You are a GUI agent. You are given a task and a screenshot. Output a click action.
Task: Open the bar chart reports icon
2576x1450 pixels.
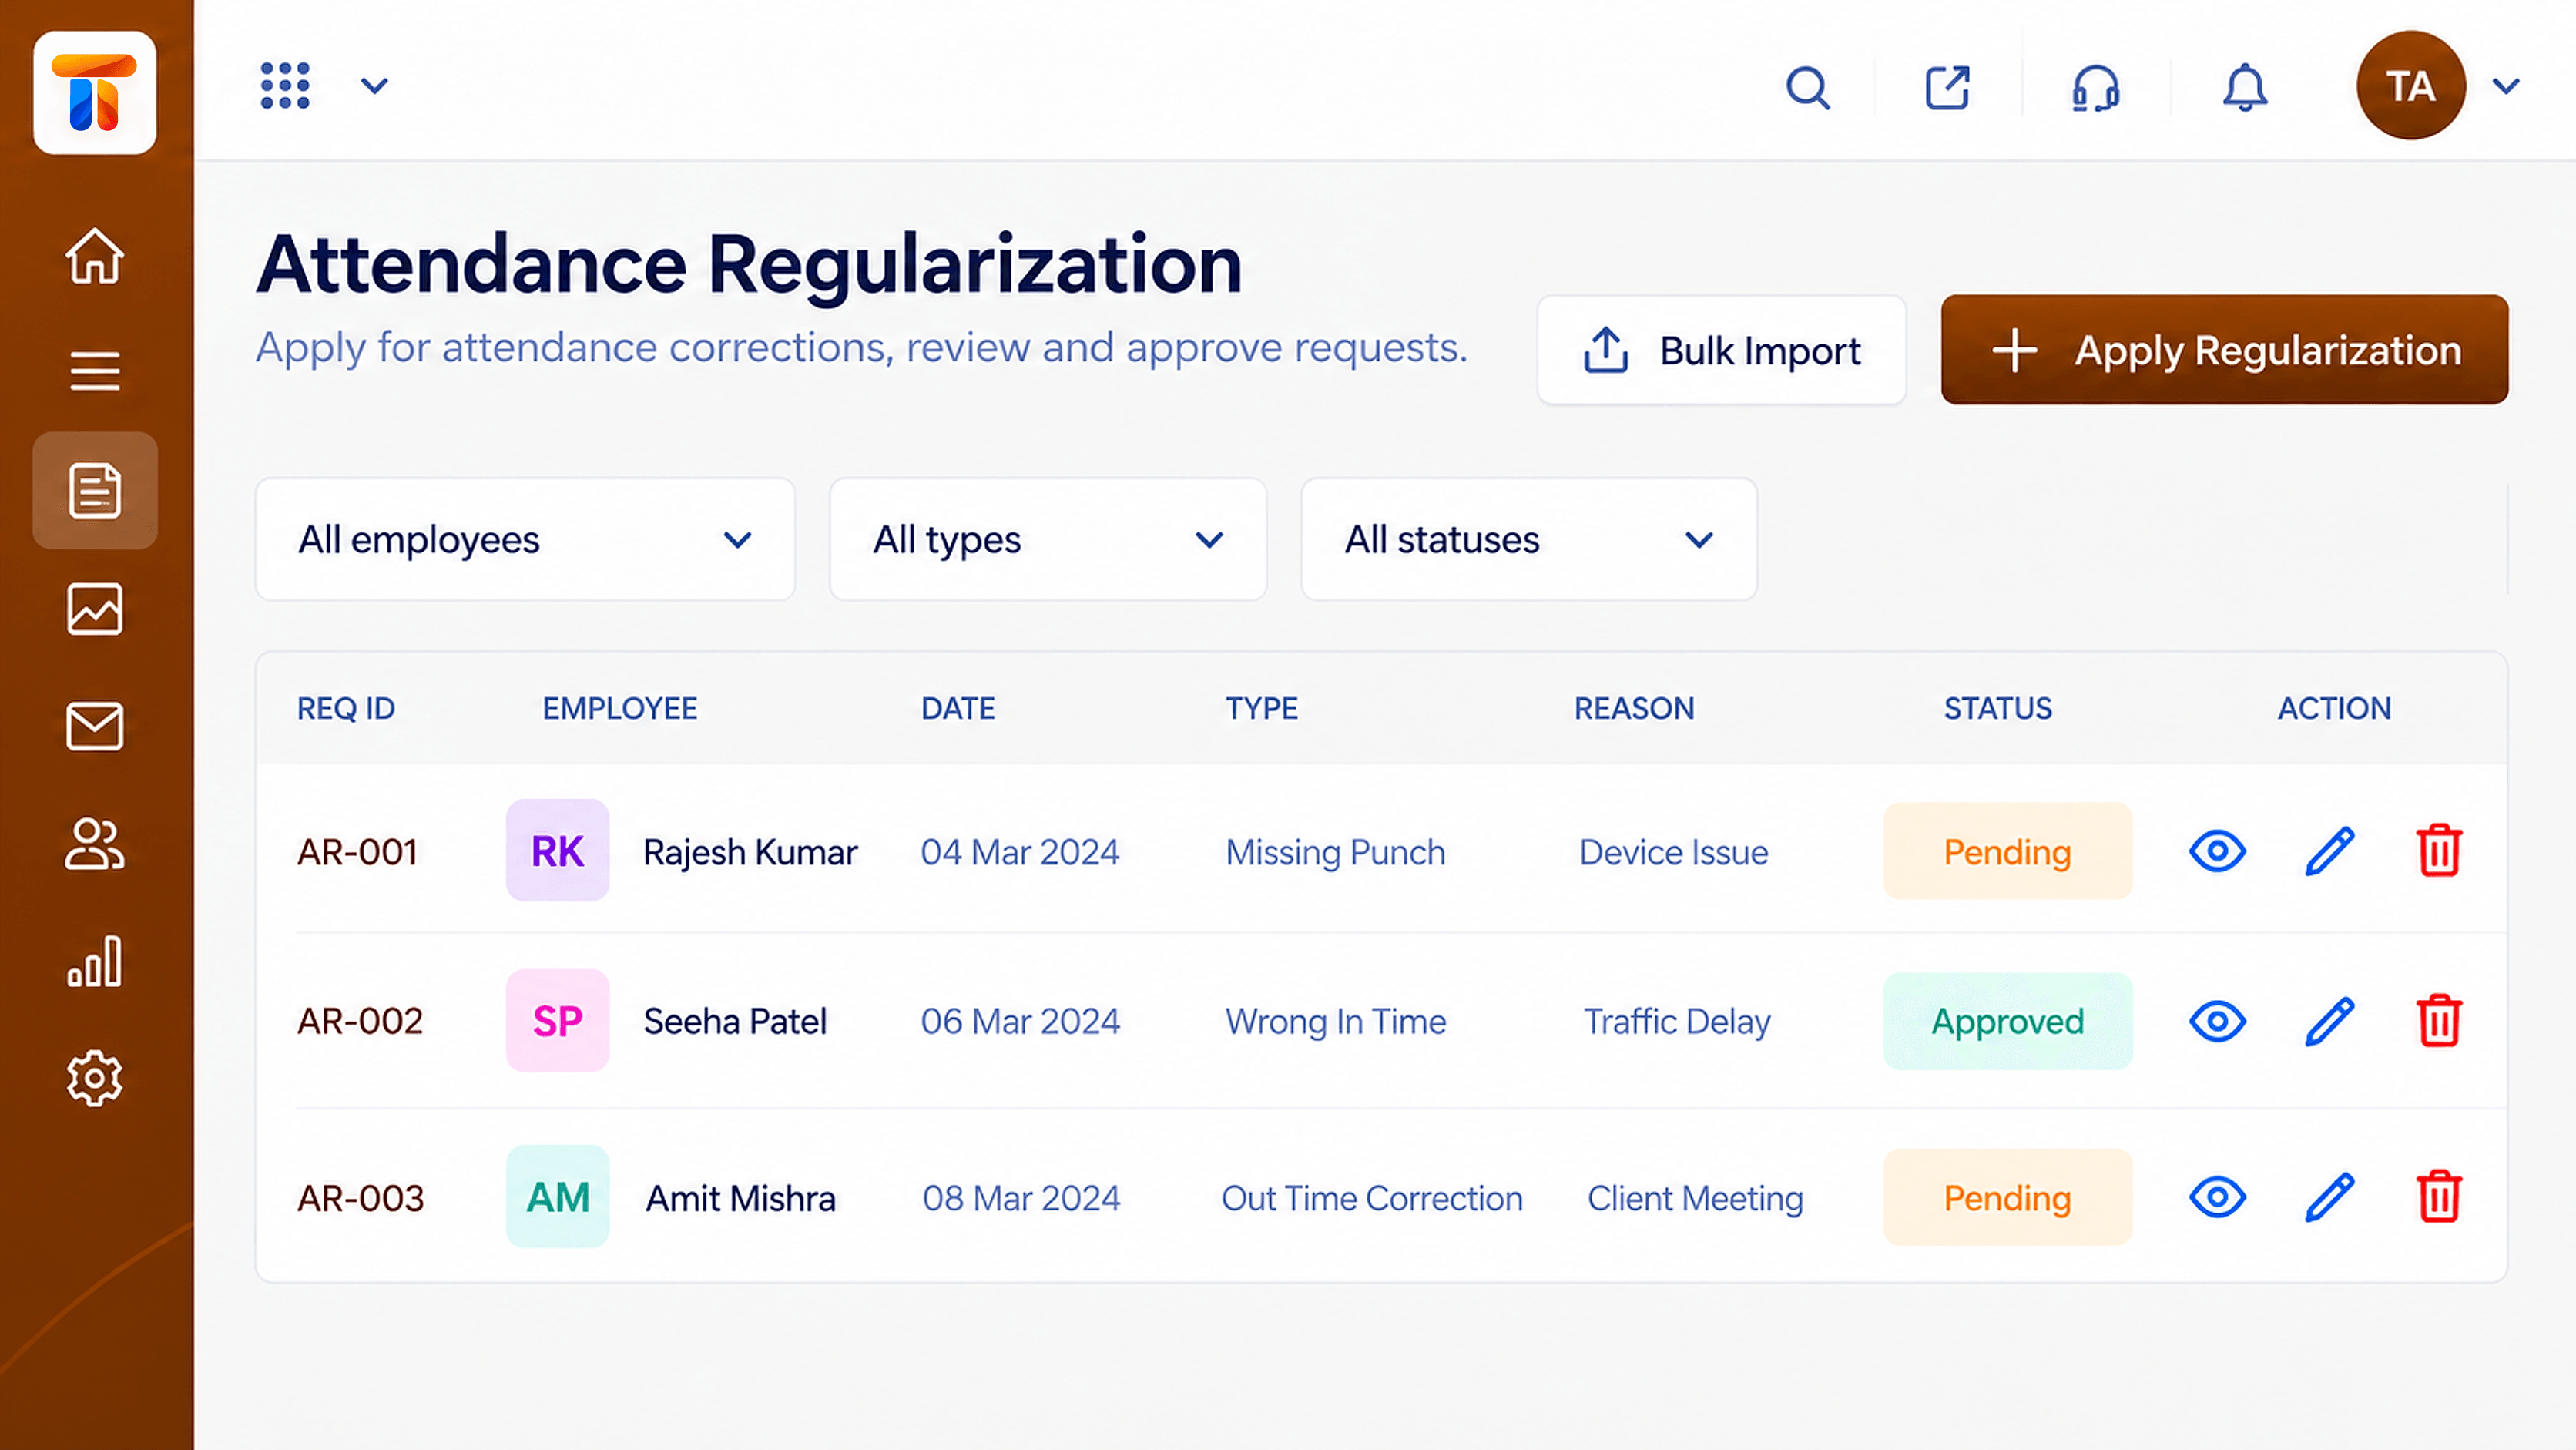click(x=95, y=961)
